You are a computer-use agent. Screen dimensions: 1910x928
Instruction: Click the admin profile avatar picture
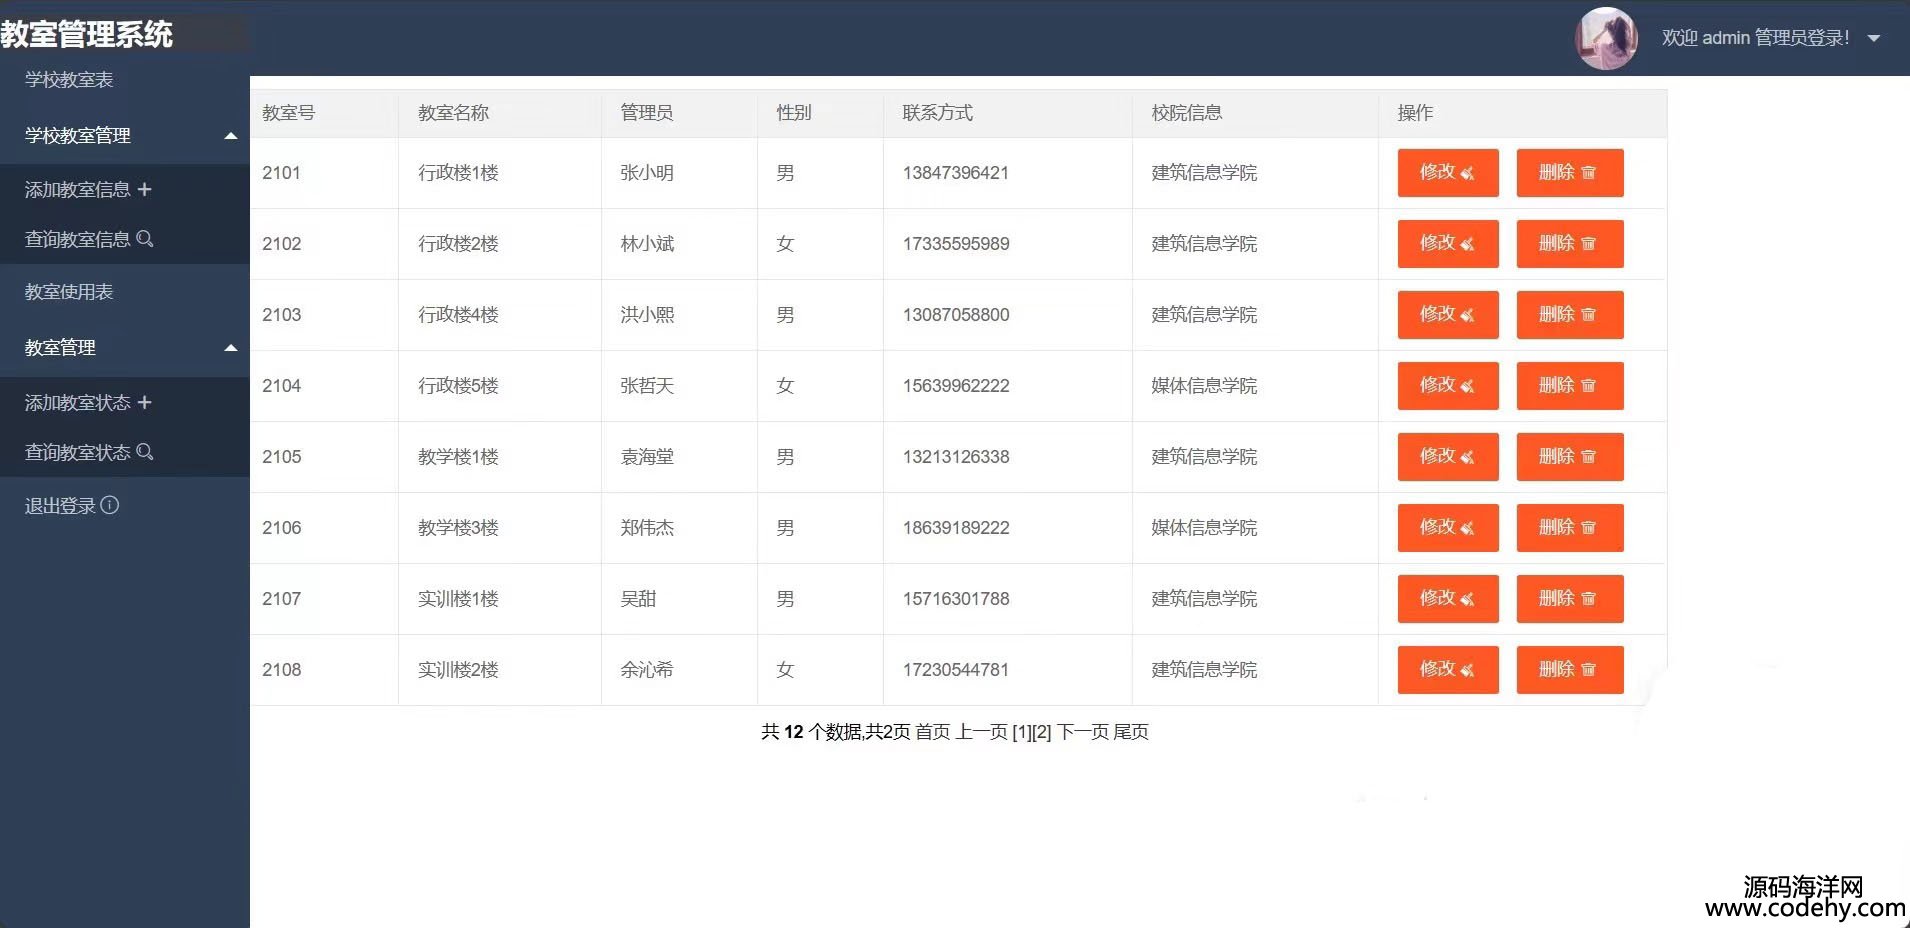1605,38
